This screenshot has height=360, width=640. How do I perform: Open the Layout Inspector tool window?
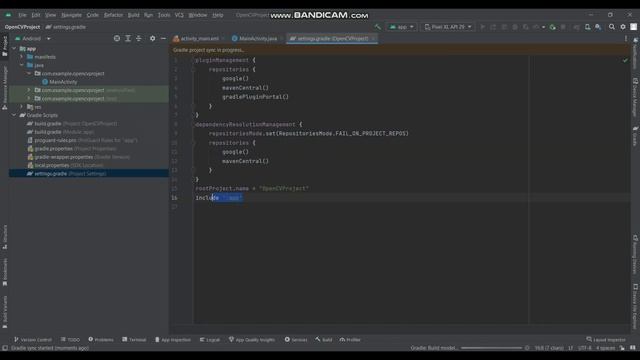tap(606, 340)
